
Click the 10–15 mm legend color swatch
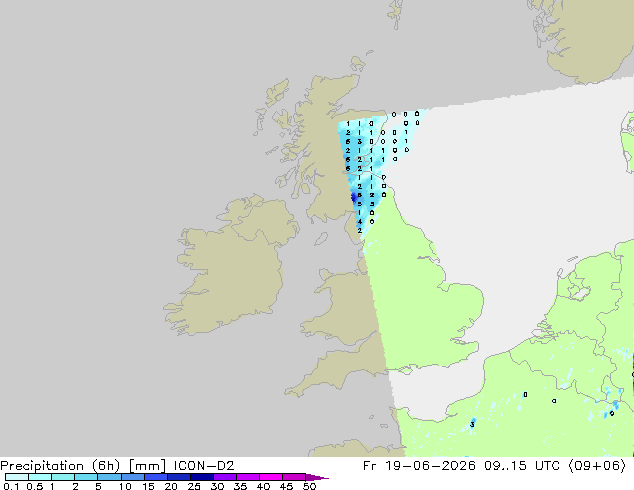(x=133, y=477)
